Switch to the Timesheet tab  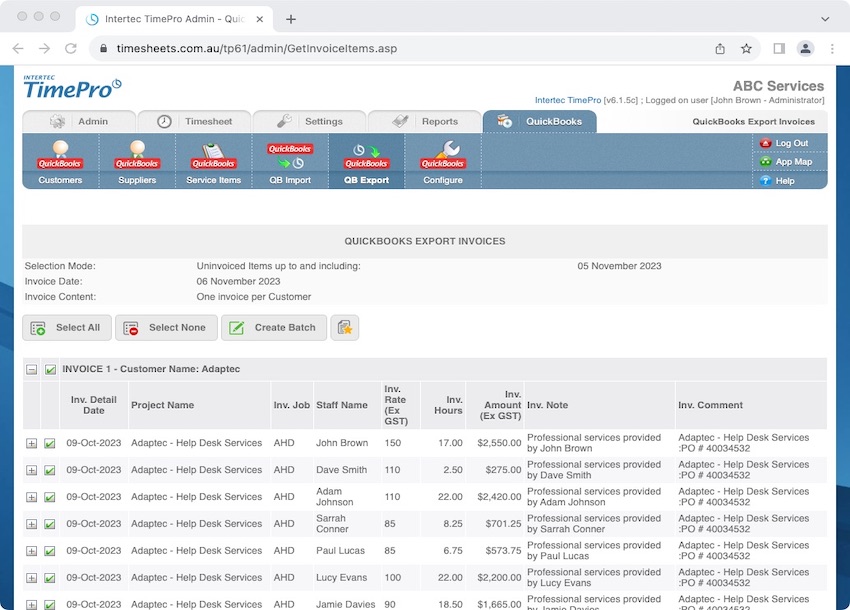(195, 121)
